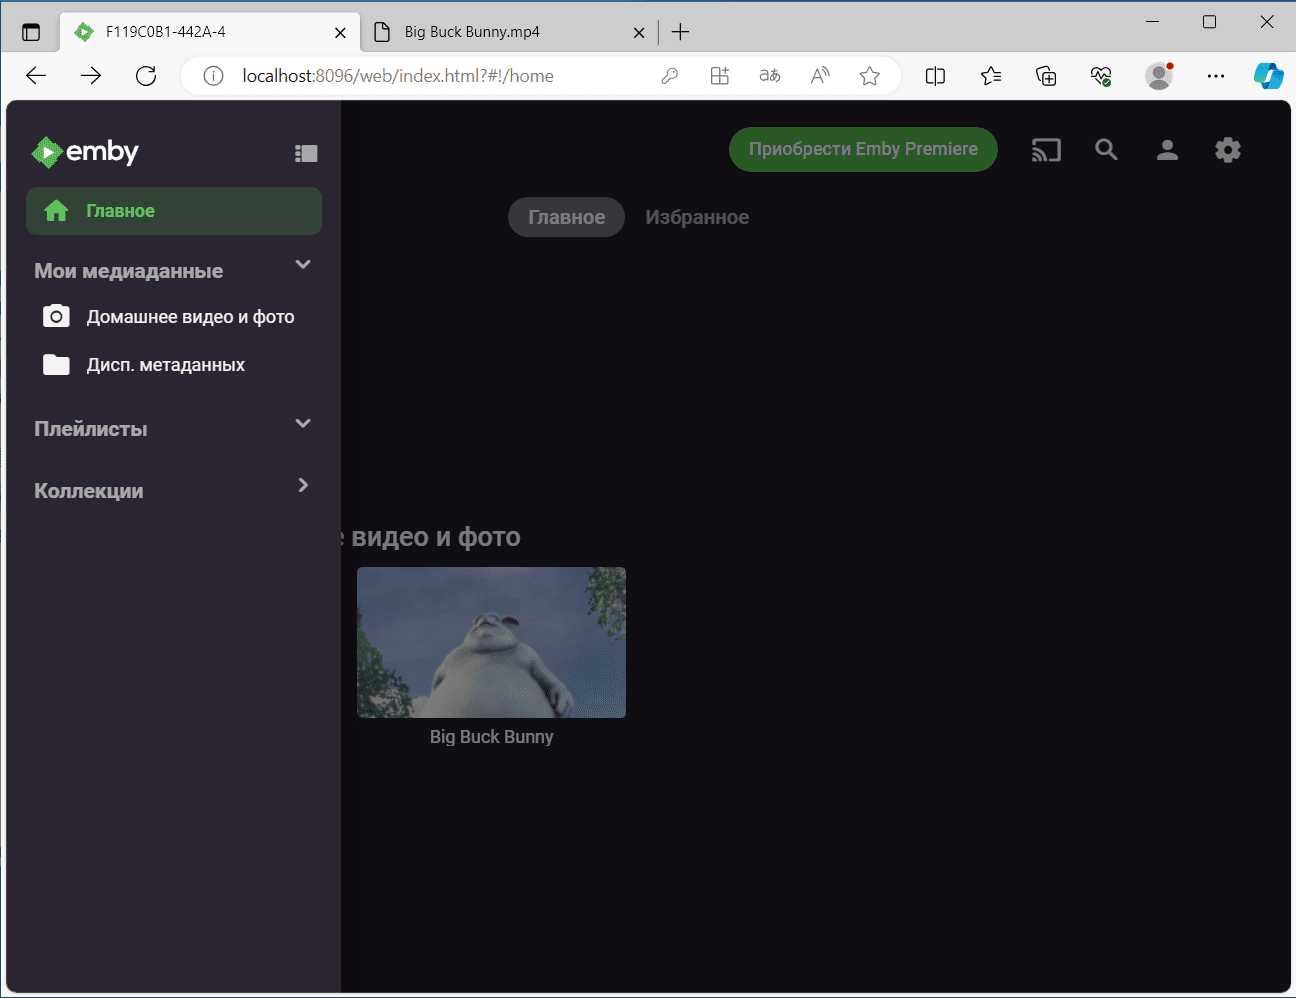Open Дисп. метаданных in sidebar

pyautogui.click(x=174, y=365)
